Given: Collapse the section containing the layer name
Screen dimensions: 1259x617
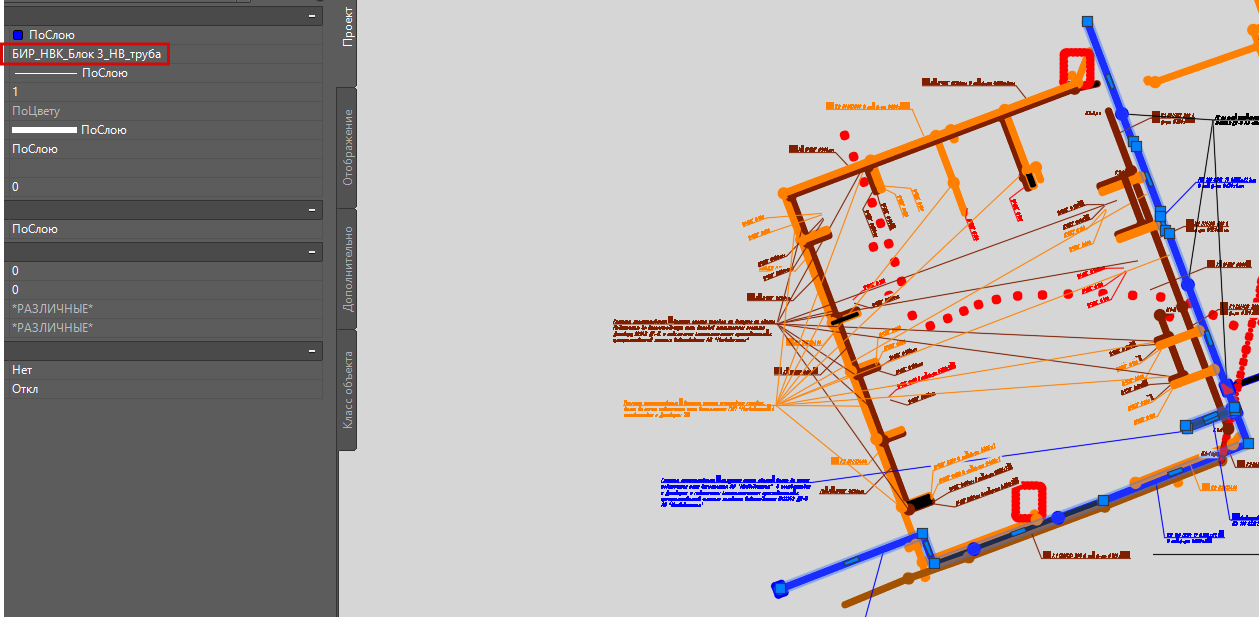Looking at the screenshot, I should coord(312,16).
